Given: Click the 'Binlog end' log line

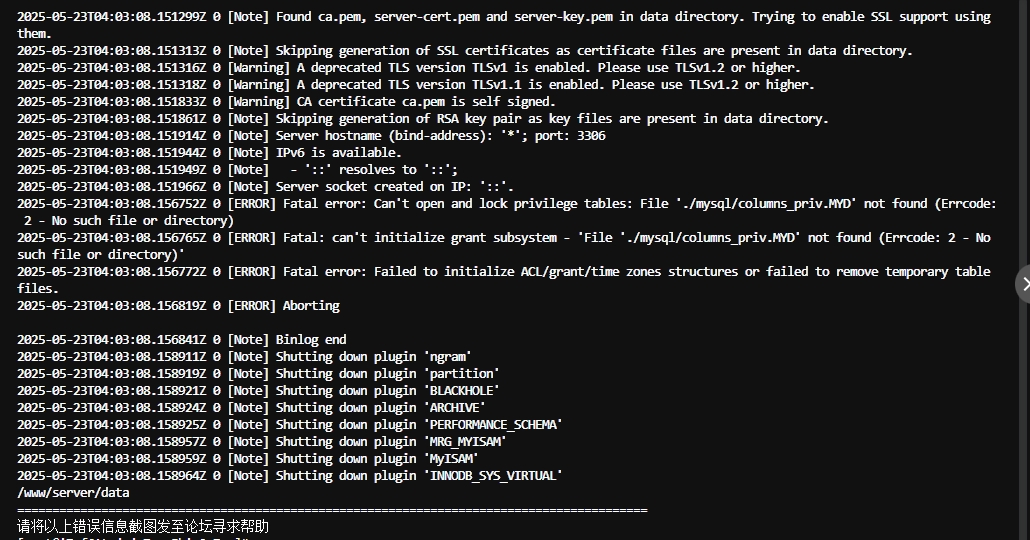Looking at the screenshot, I should 181,340.
